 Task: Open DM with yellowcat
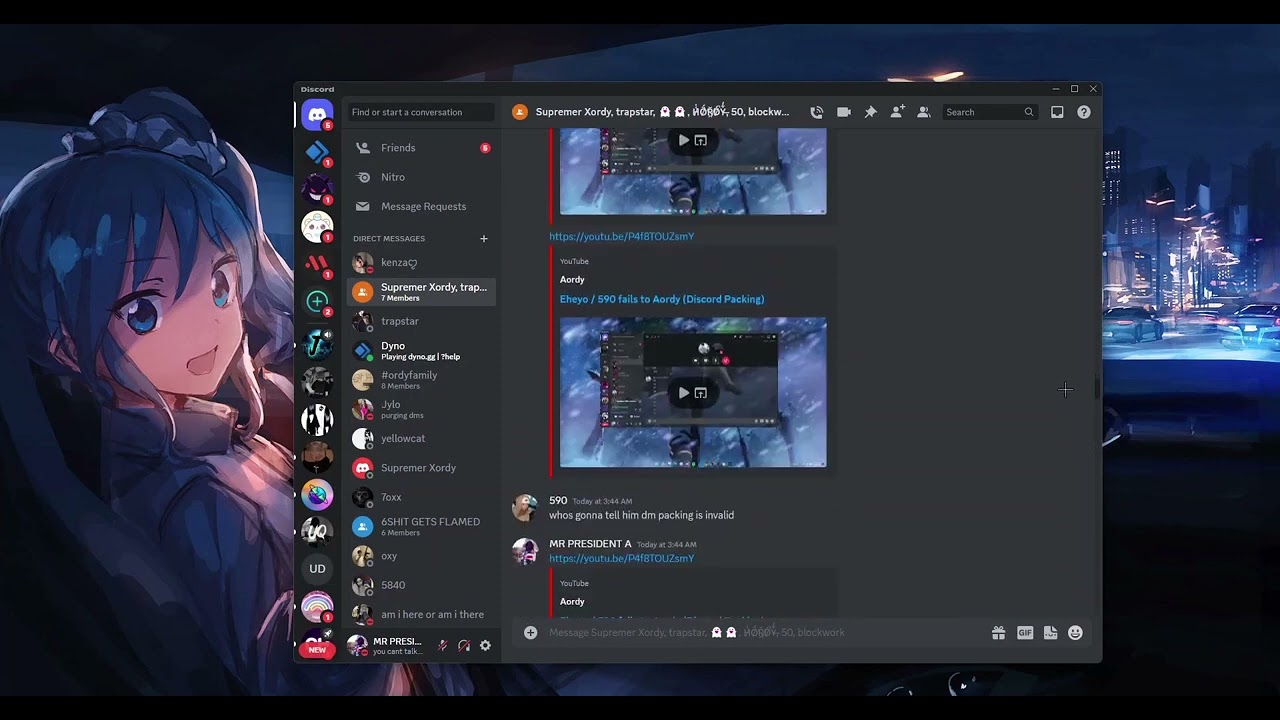click(421, 438)
